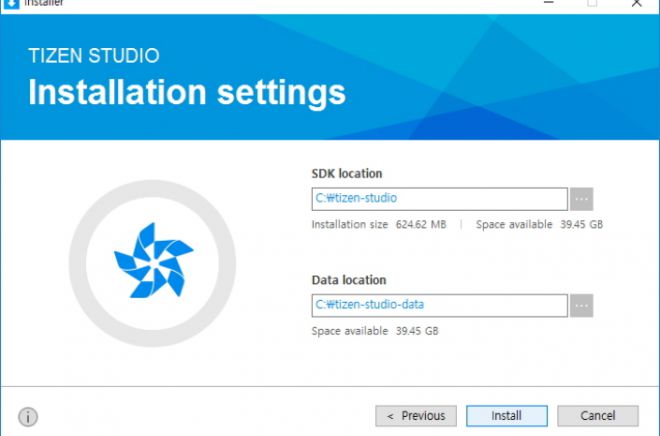Click the Tizen pinwheel logo

[153, 261]
